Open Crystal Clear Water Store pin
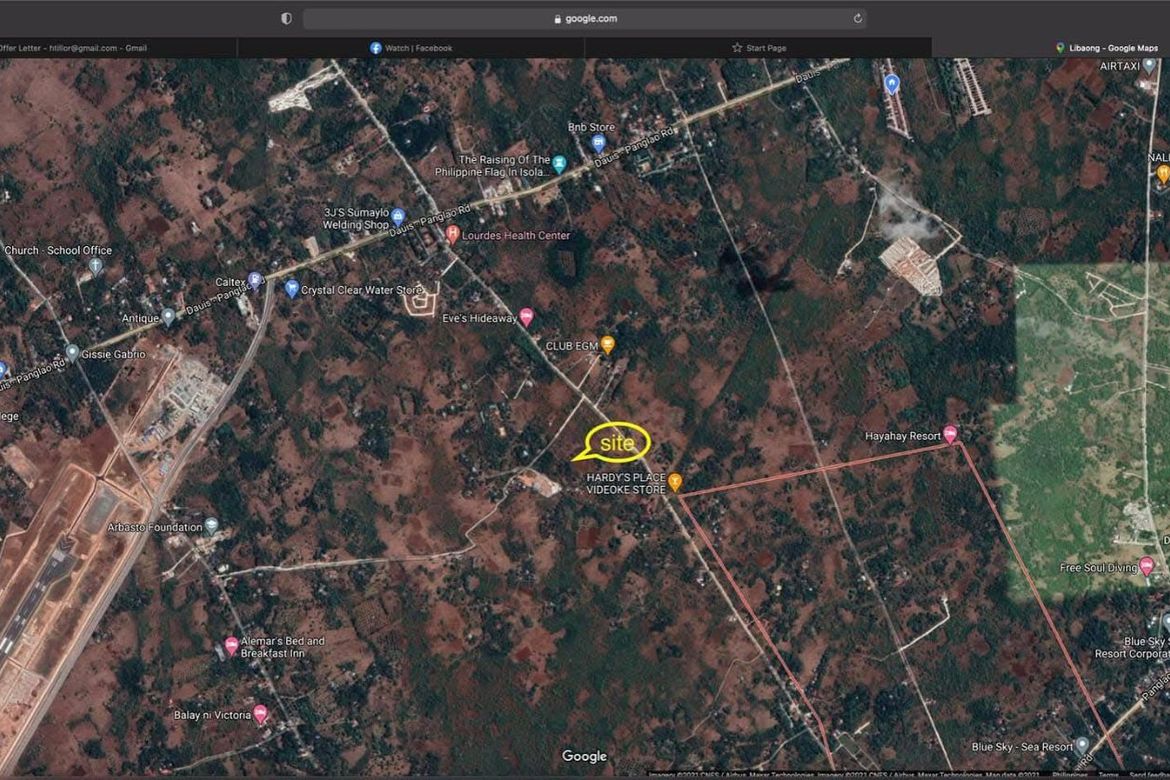The height and width of the screenshot is (780, 1170). pos(292,289)
